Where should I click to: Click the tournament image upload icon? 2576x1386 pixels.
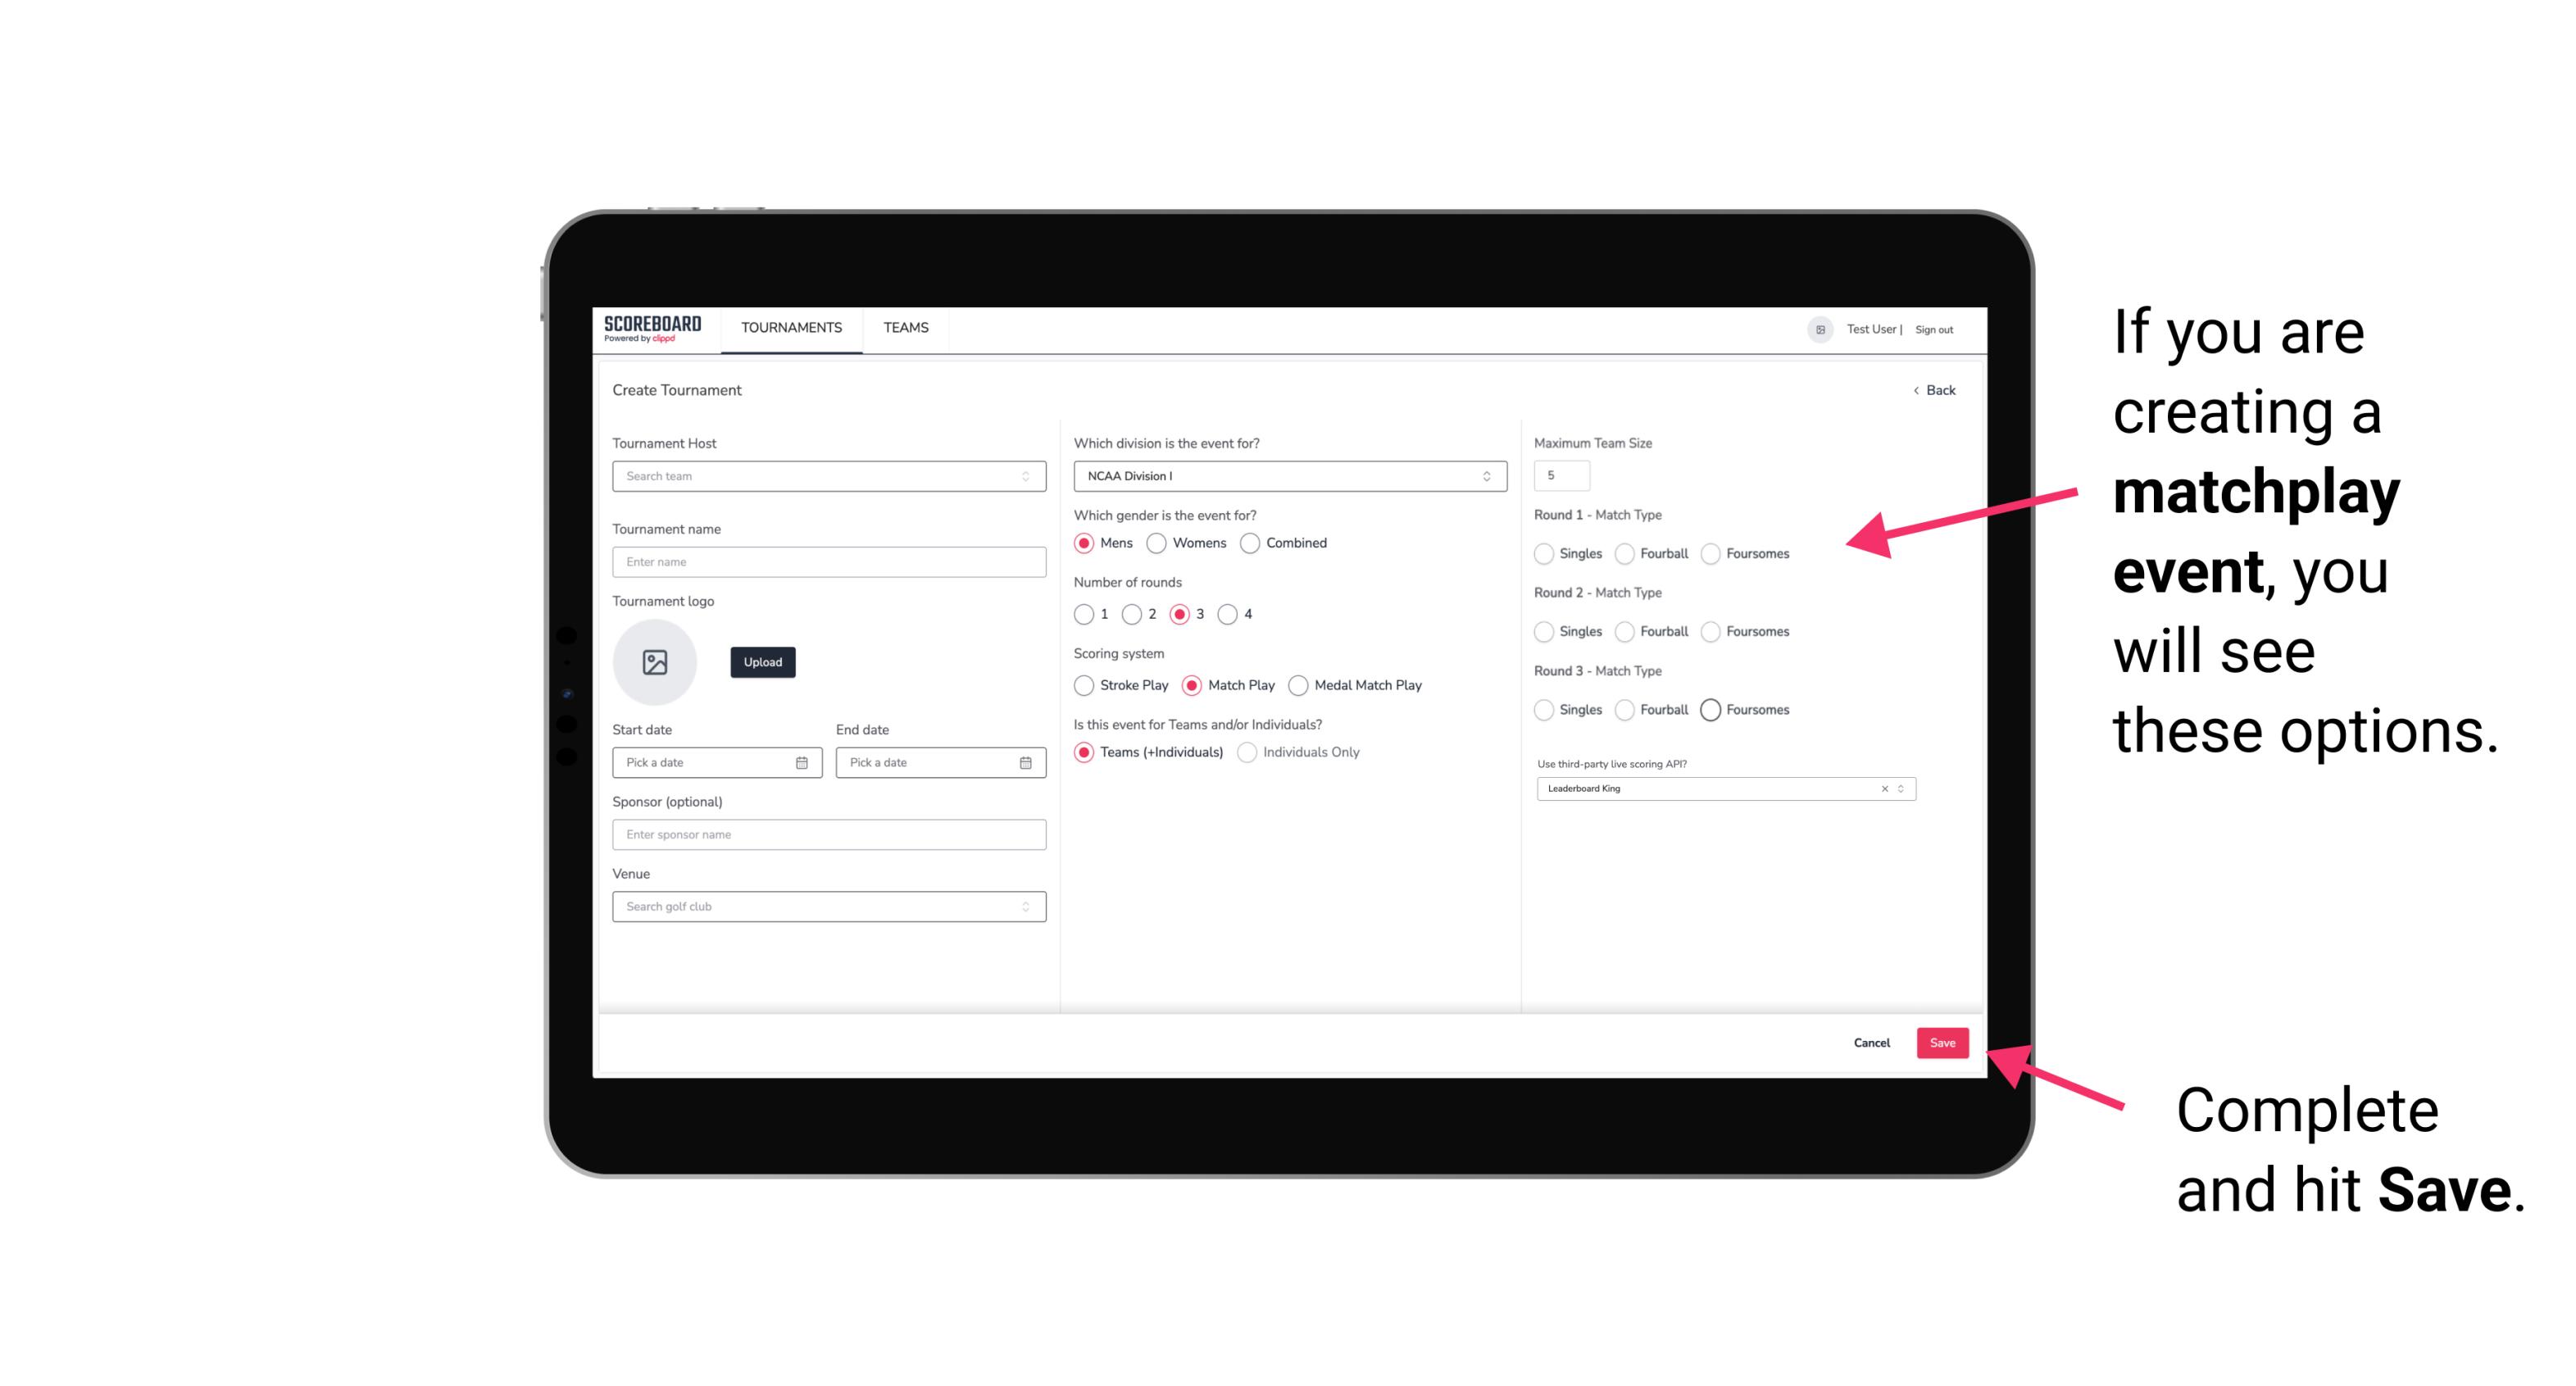point(655,662)
